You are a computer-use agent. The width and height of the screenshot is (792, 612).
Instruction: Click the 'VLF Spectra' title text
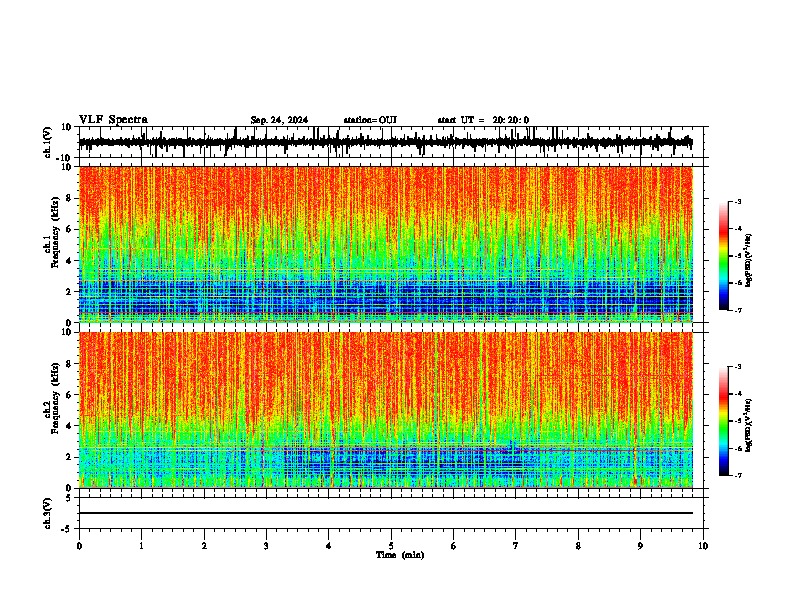tap(113, 120)
